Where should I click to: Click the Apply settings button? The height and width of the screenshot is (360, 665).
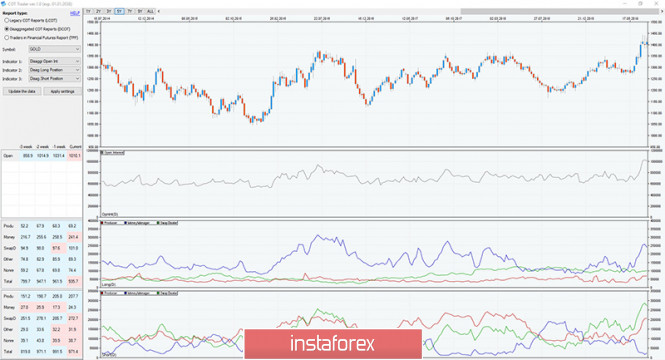tap(62, 92)
